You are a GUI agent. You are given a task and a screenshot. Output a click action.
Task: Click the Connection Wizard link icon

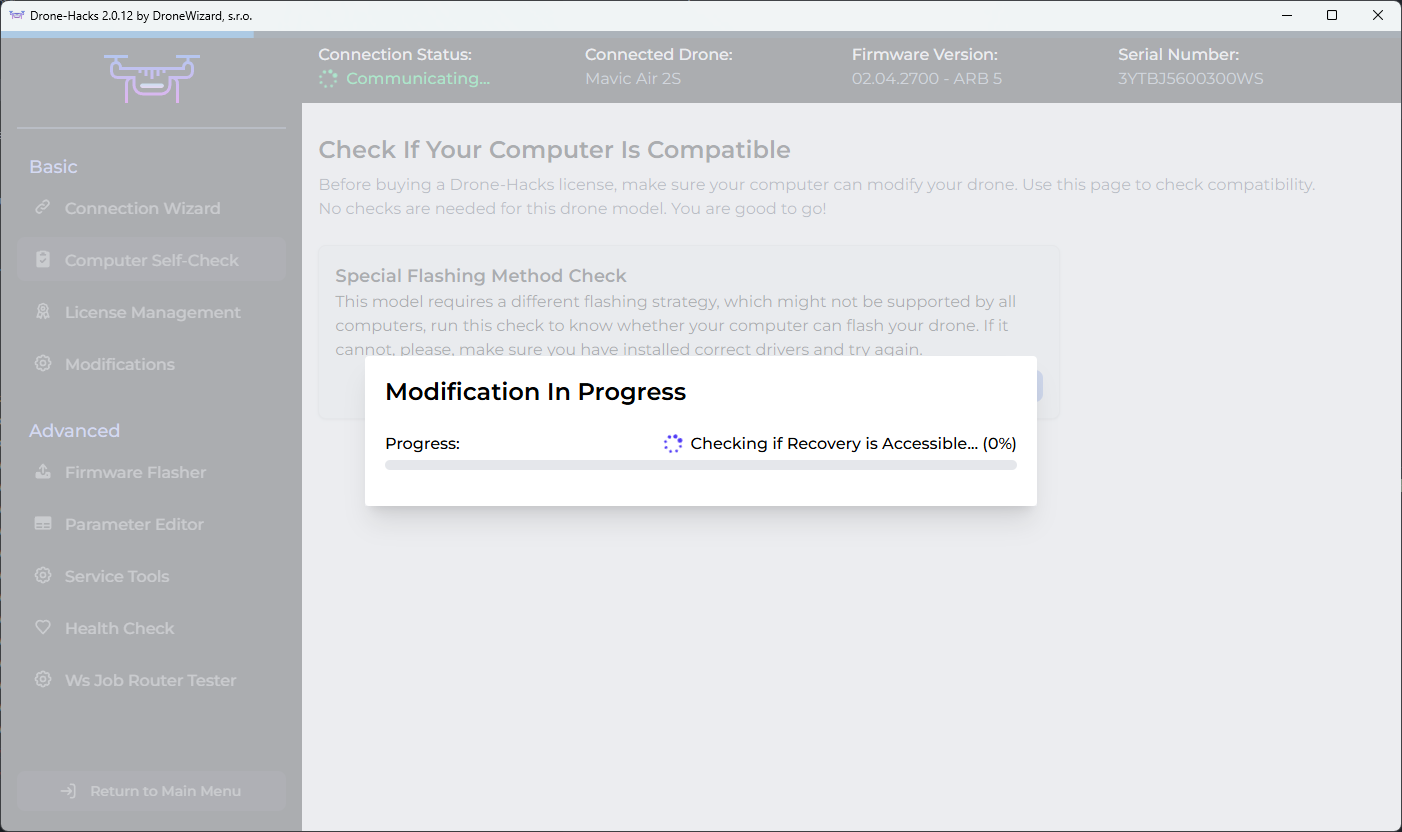tap(42, 208)
